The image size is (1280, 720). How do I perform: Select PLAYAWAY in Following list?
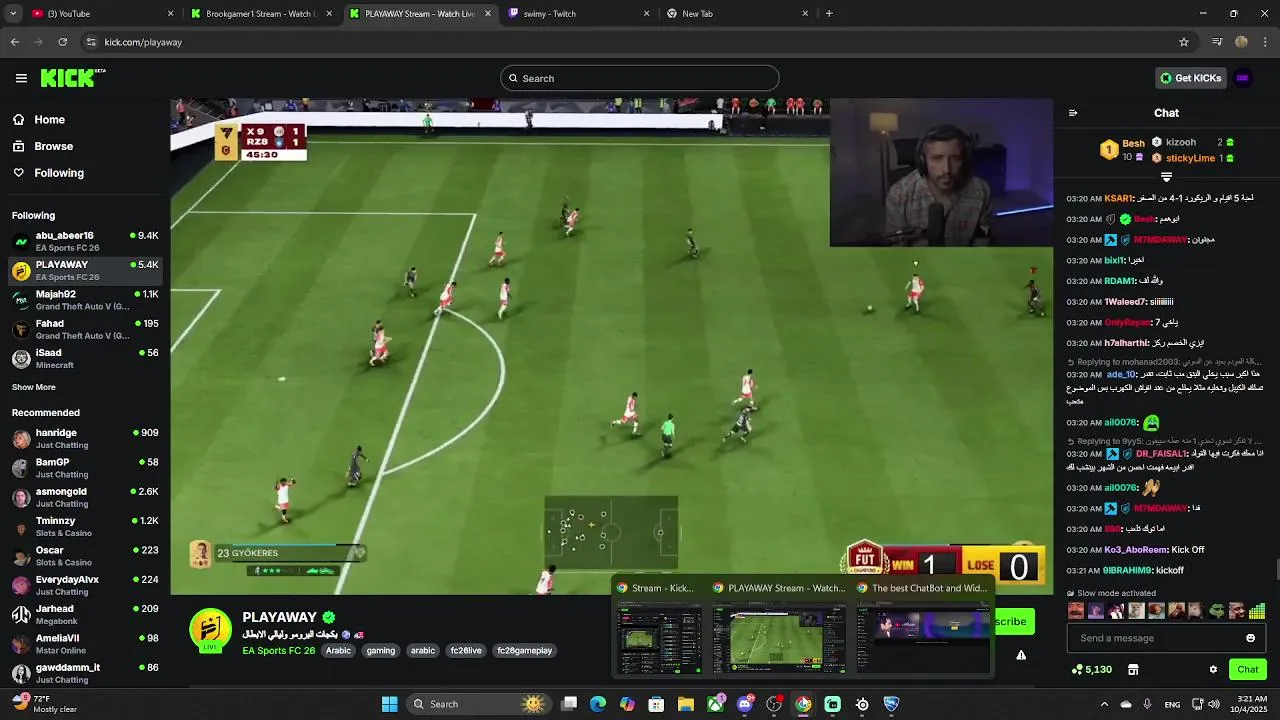pyautogui.click(x=85, y=270)
